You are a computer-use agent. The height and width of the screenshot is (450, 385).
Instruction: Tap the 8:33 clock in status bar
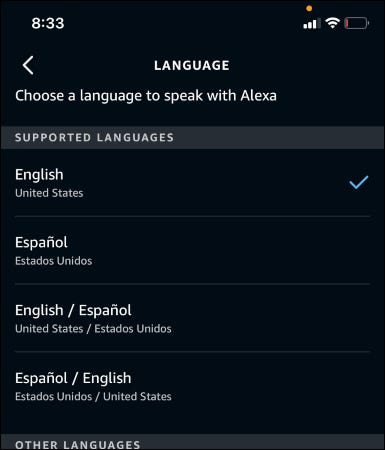(48, 23)
